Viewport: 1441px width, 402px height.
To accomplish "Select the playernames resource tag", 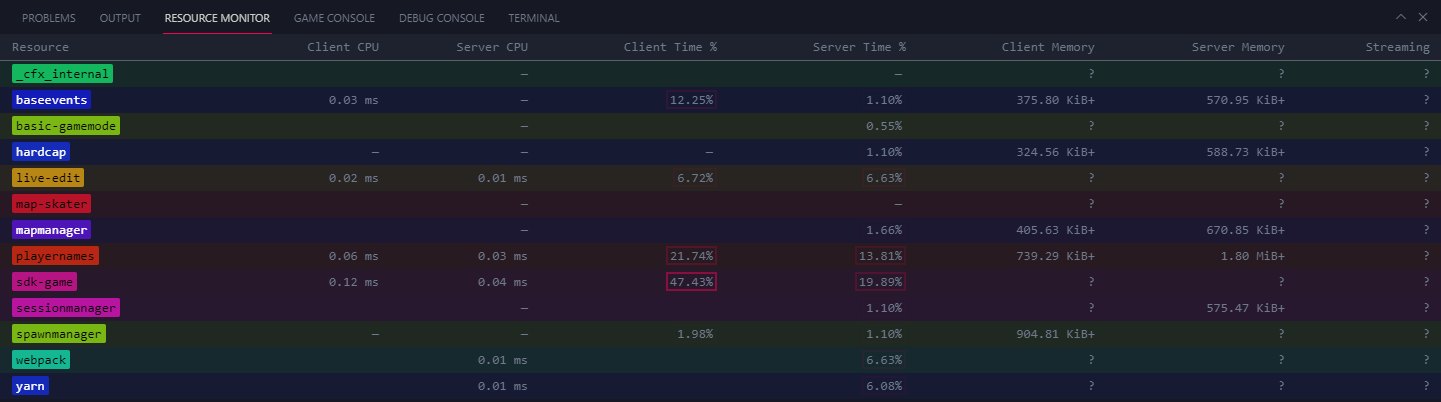I will [x=55, y=256].
